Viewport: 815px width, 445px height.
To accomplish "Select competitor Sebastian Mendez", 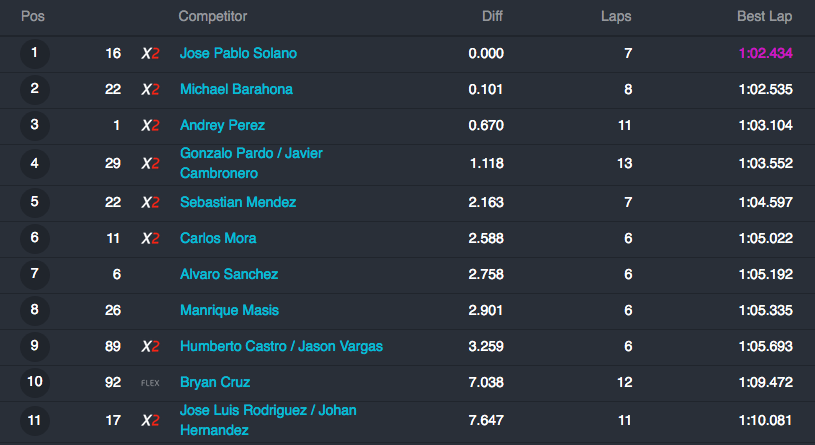I will tap(238, 202).
